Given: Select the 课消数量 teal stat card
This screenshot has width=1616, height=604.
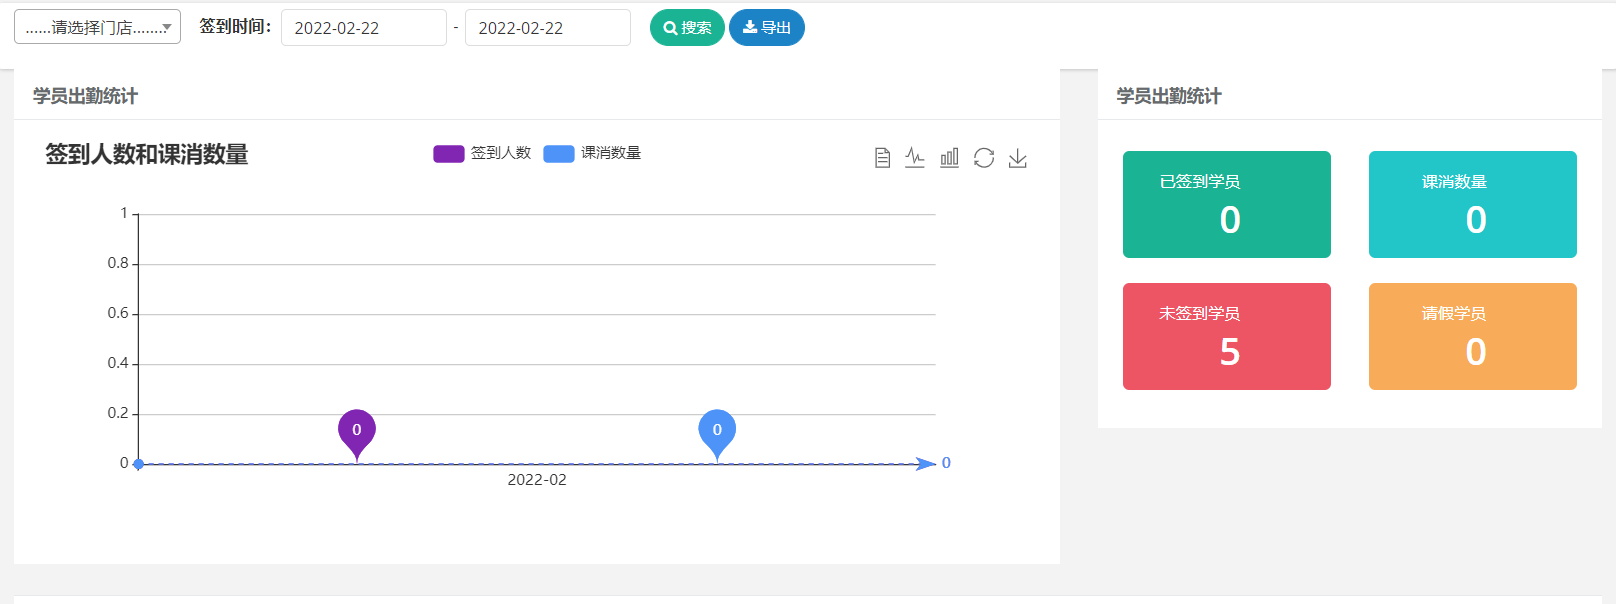Looking at the screenshot, I should (1472, 204).
